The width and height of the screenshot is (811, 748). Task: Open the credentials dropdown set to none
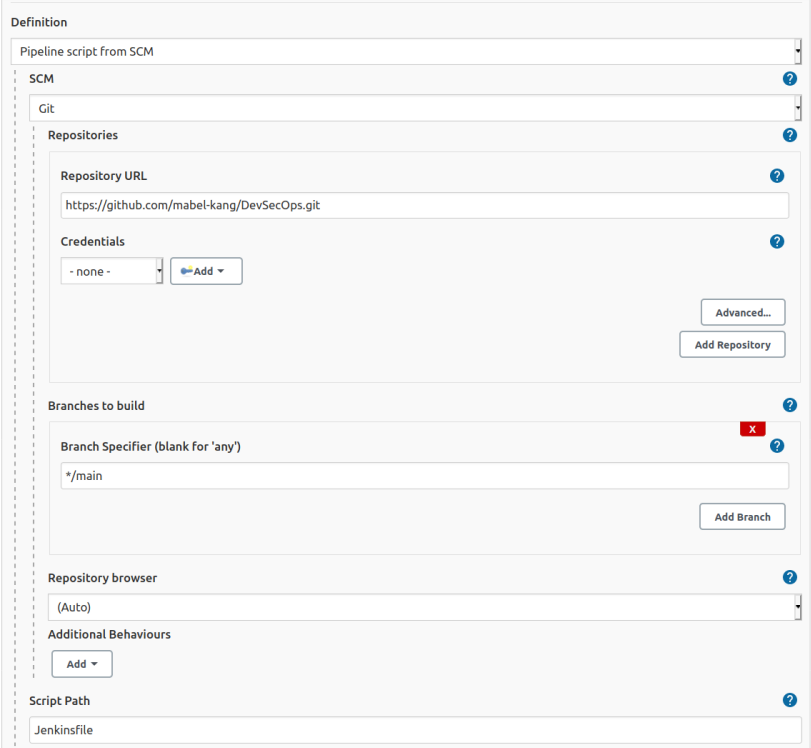110,270
